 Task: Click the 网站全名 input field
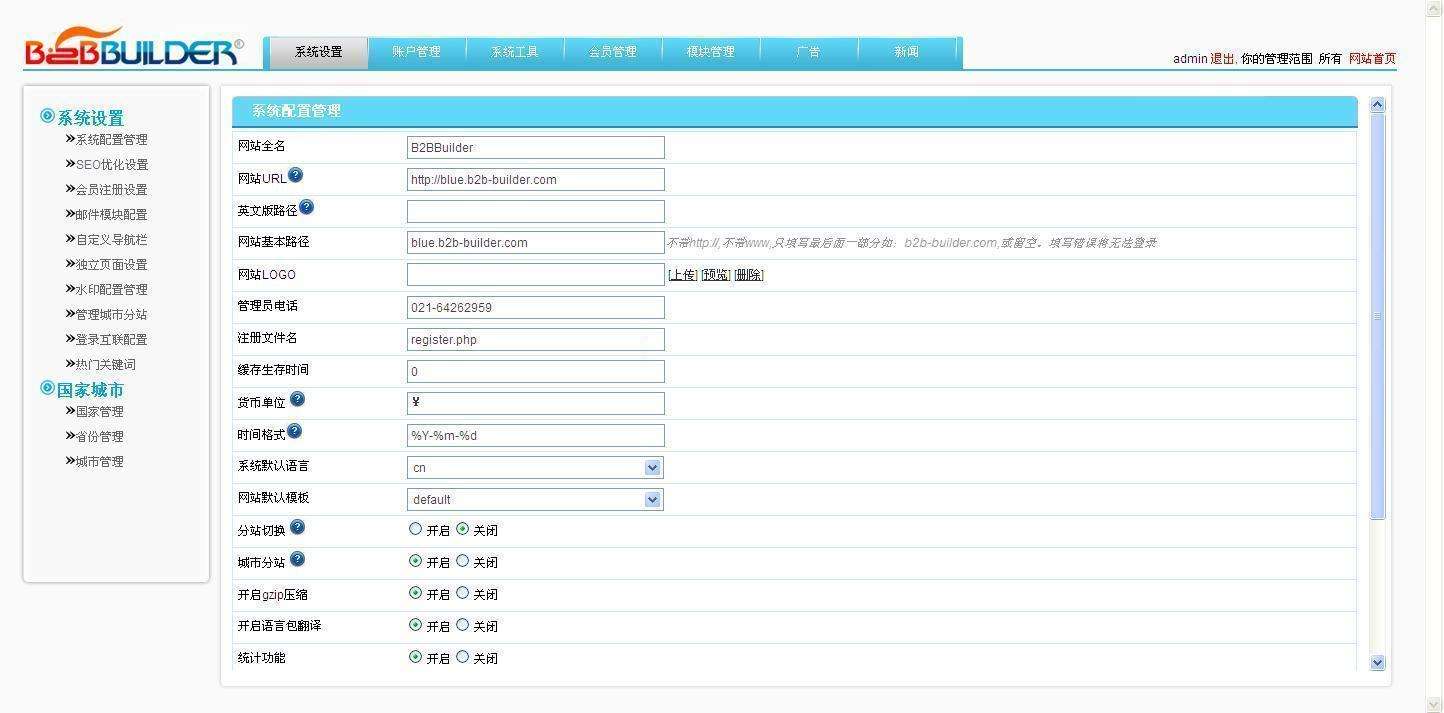535,147
